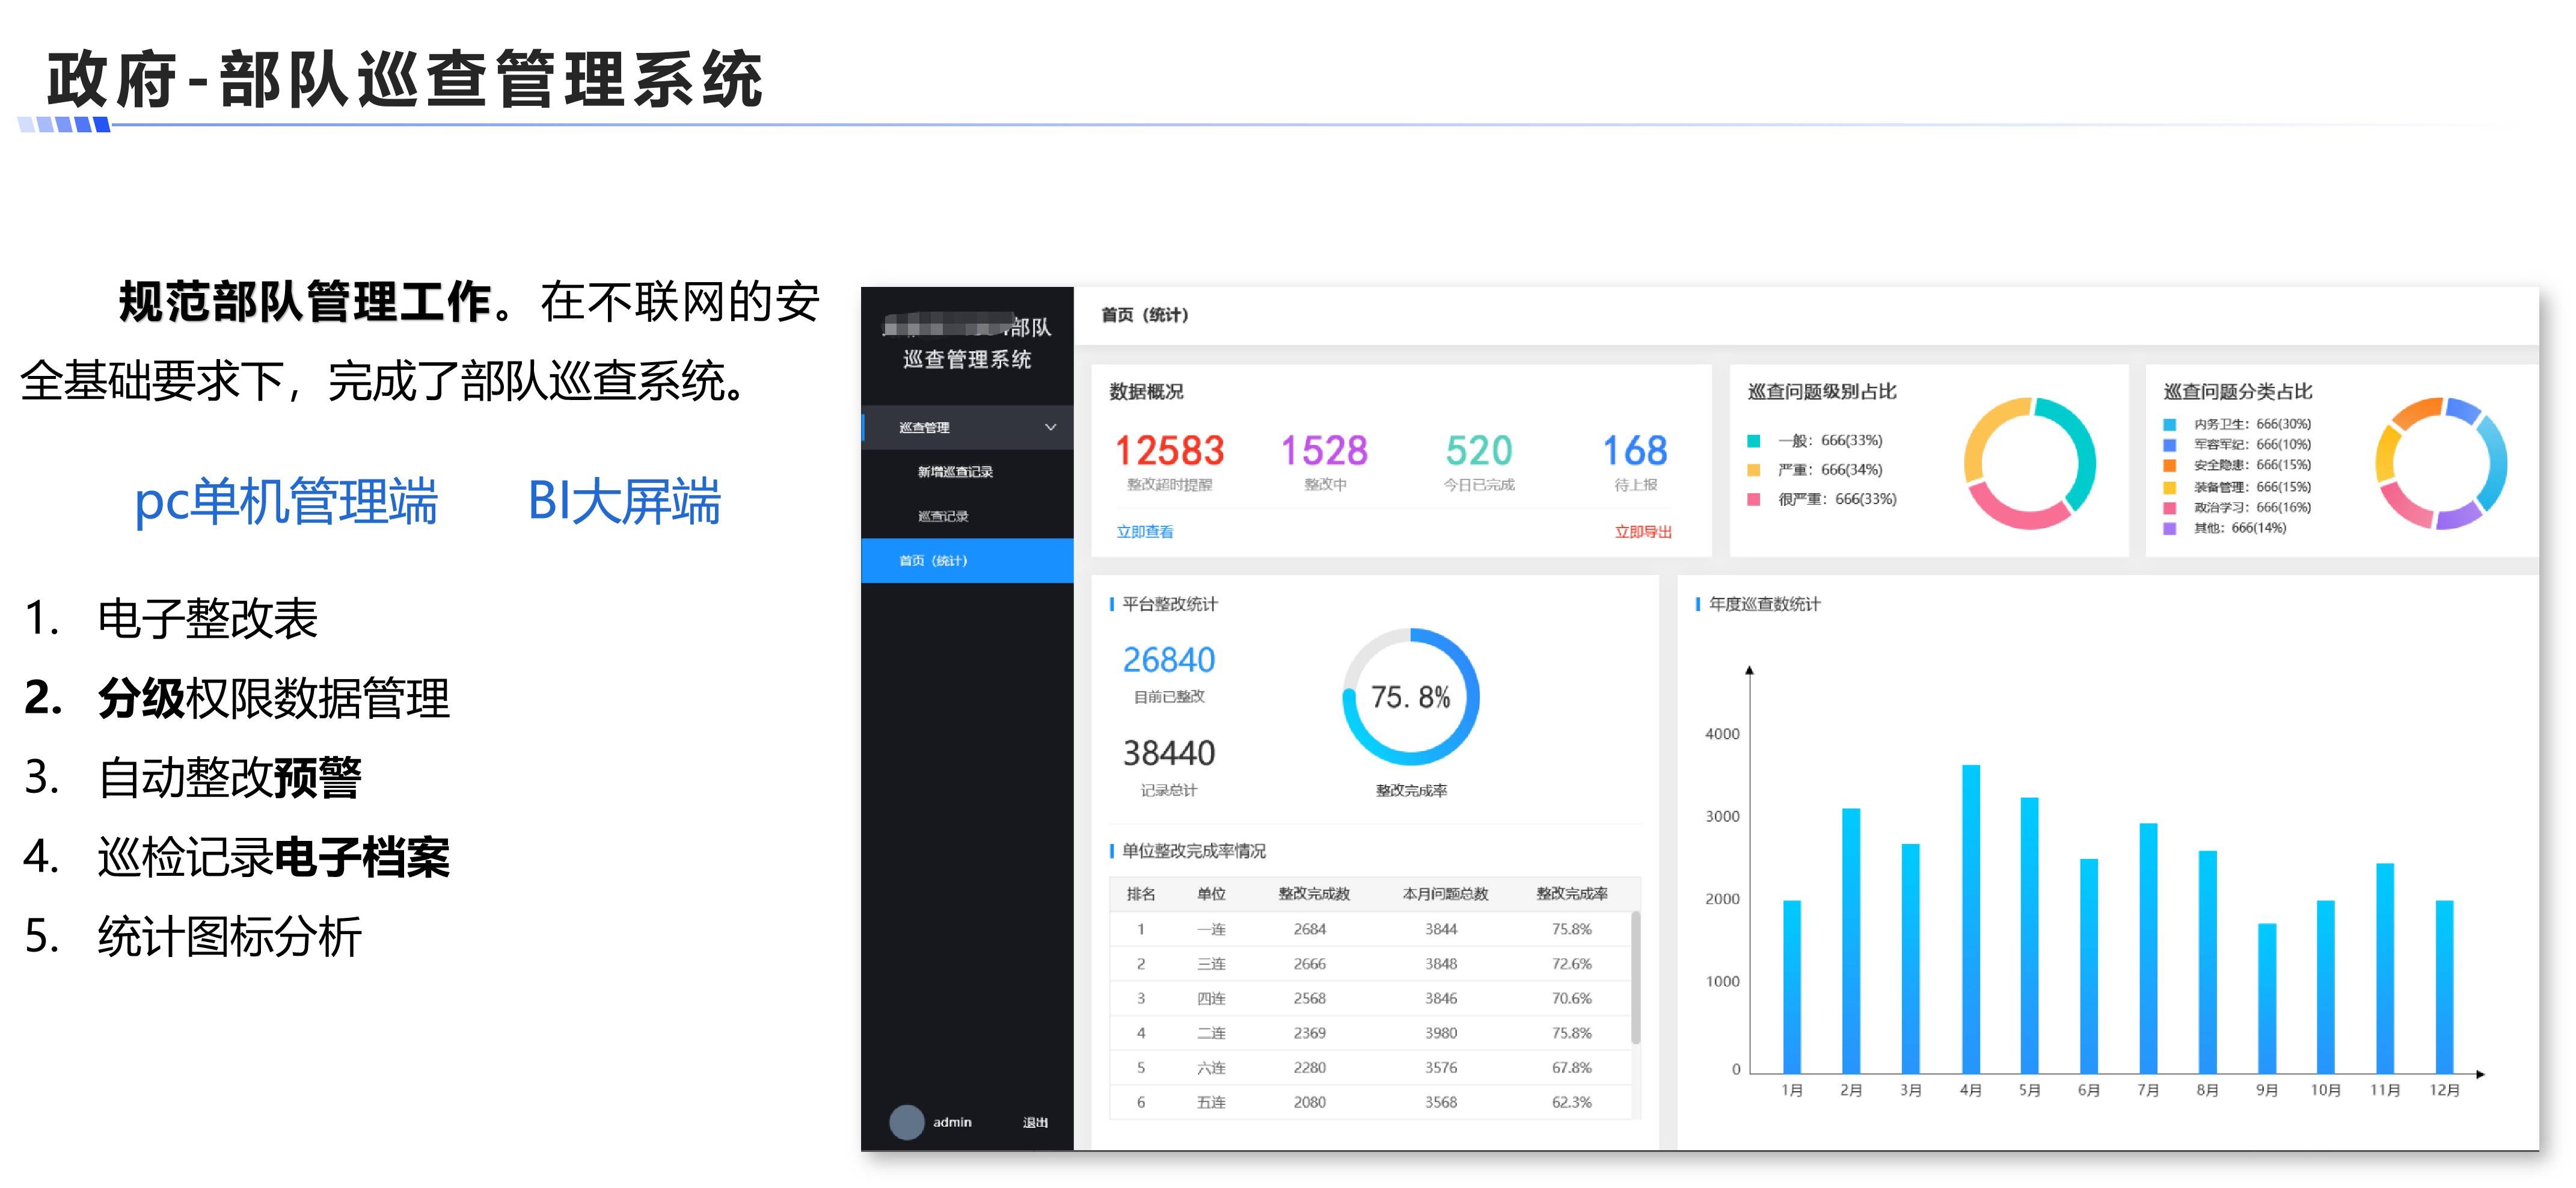Viewport: 2576px width, 1188px height.
Task: Click the 12583 整改超时提醒 number
Action: 1169,451
